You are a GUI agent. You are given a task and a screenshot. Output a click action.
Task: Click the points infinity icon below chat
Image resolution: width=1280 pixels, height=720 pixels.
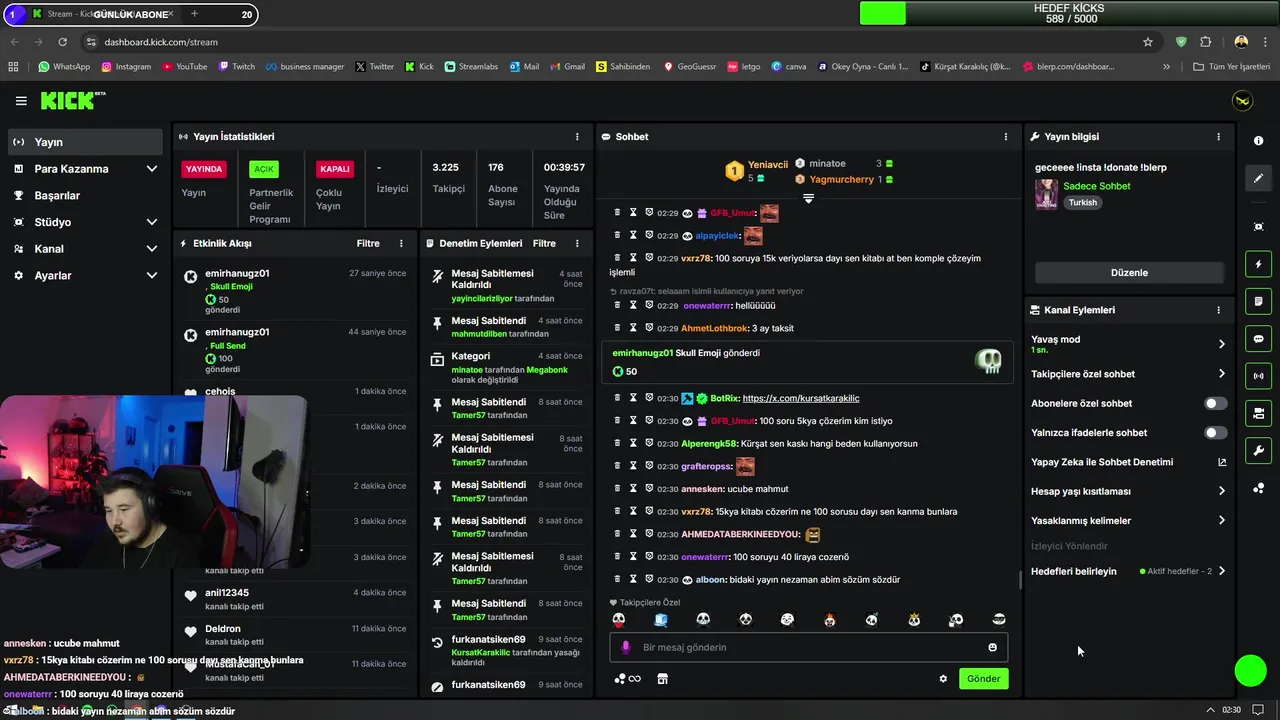pos(627,679)
